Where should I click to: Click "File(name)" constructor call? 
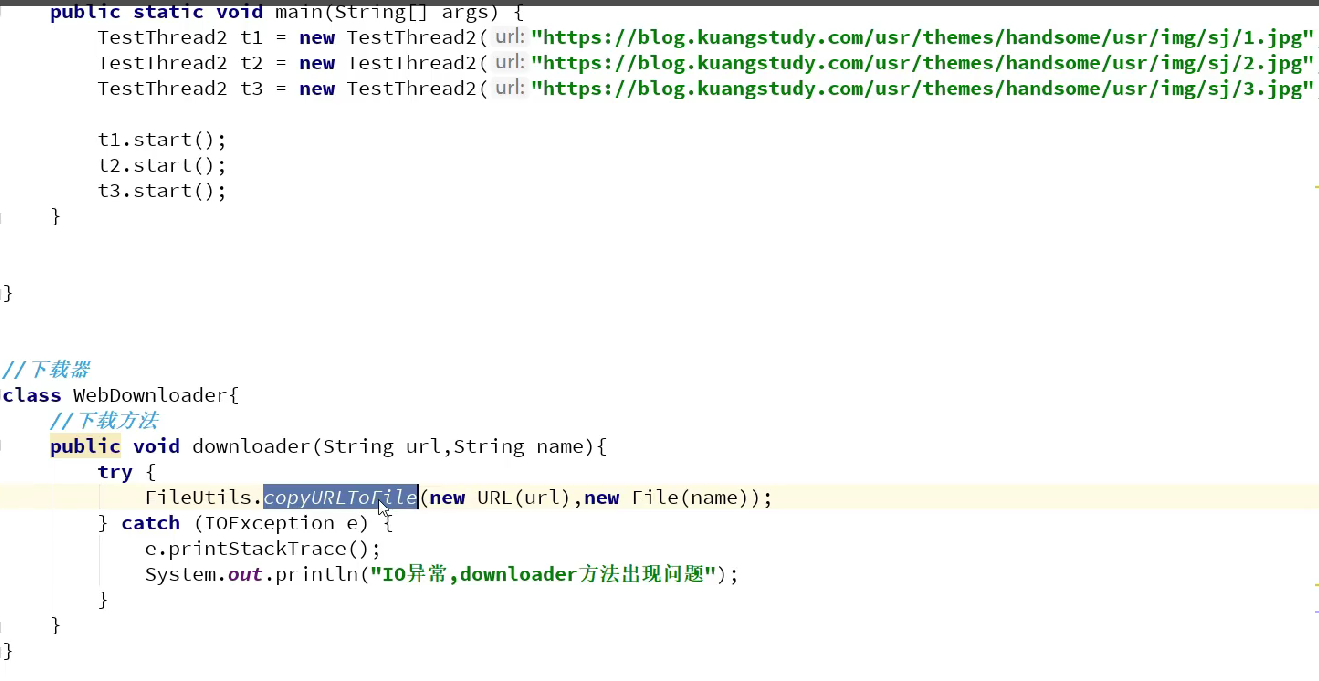pos(691,497)
